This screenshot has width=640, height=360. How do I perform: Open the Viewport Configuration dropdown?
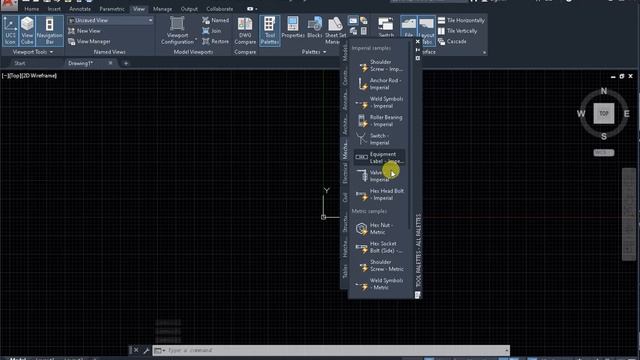click(x=177, y=31)
